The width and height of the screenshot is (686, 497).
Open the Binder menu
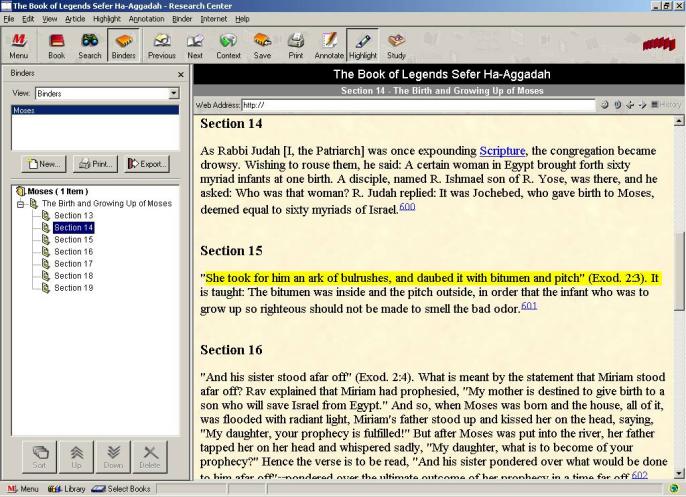(182, 19)
